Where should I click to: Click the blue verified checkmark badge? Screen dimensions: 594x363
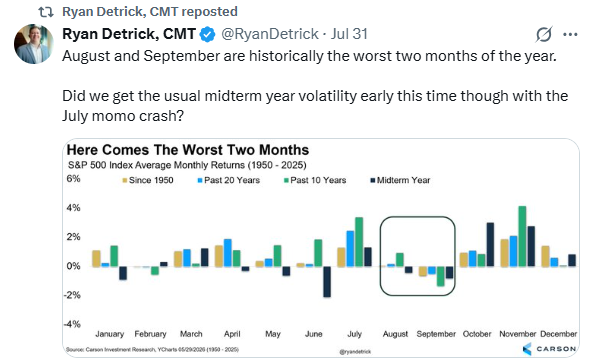coord(207,34)
